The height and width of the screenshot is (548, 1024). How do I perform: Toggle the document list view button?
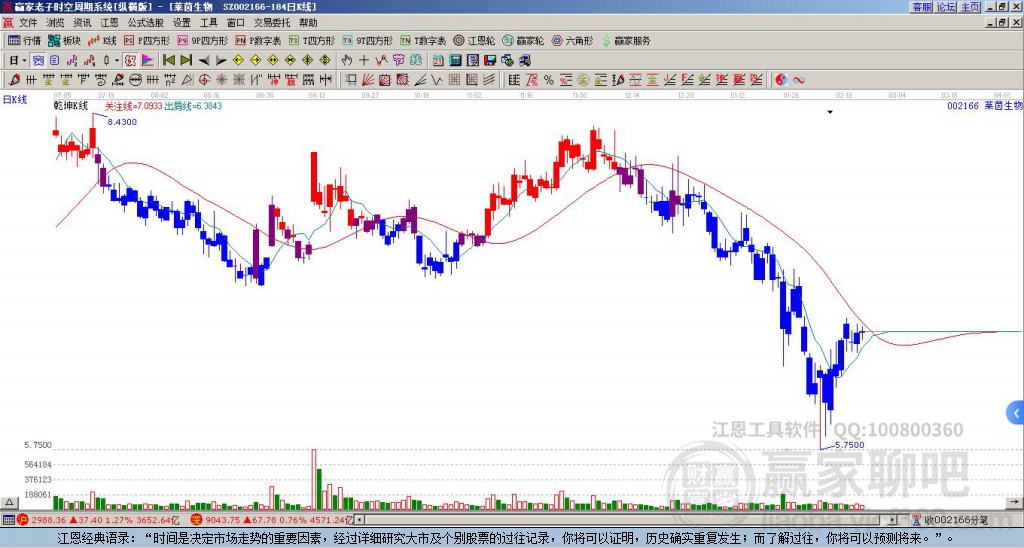coord(55,60)
